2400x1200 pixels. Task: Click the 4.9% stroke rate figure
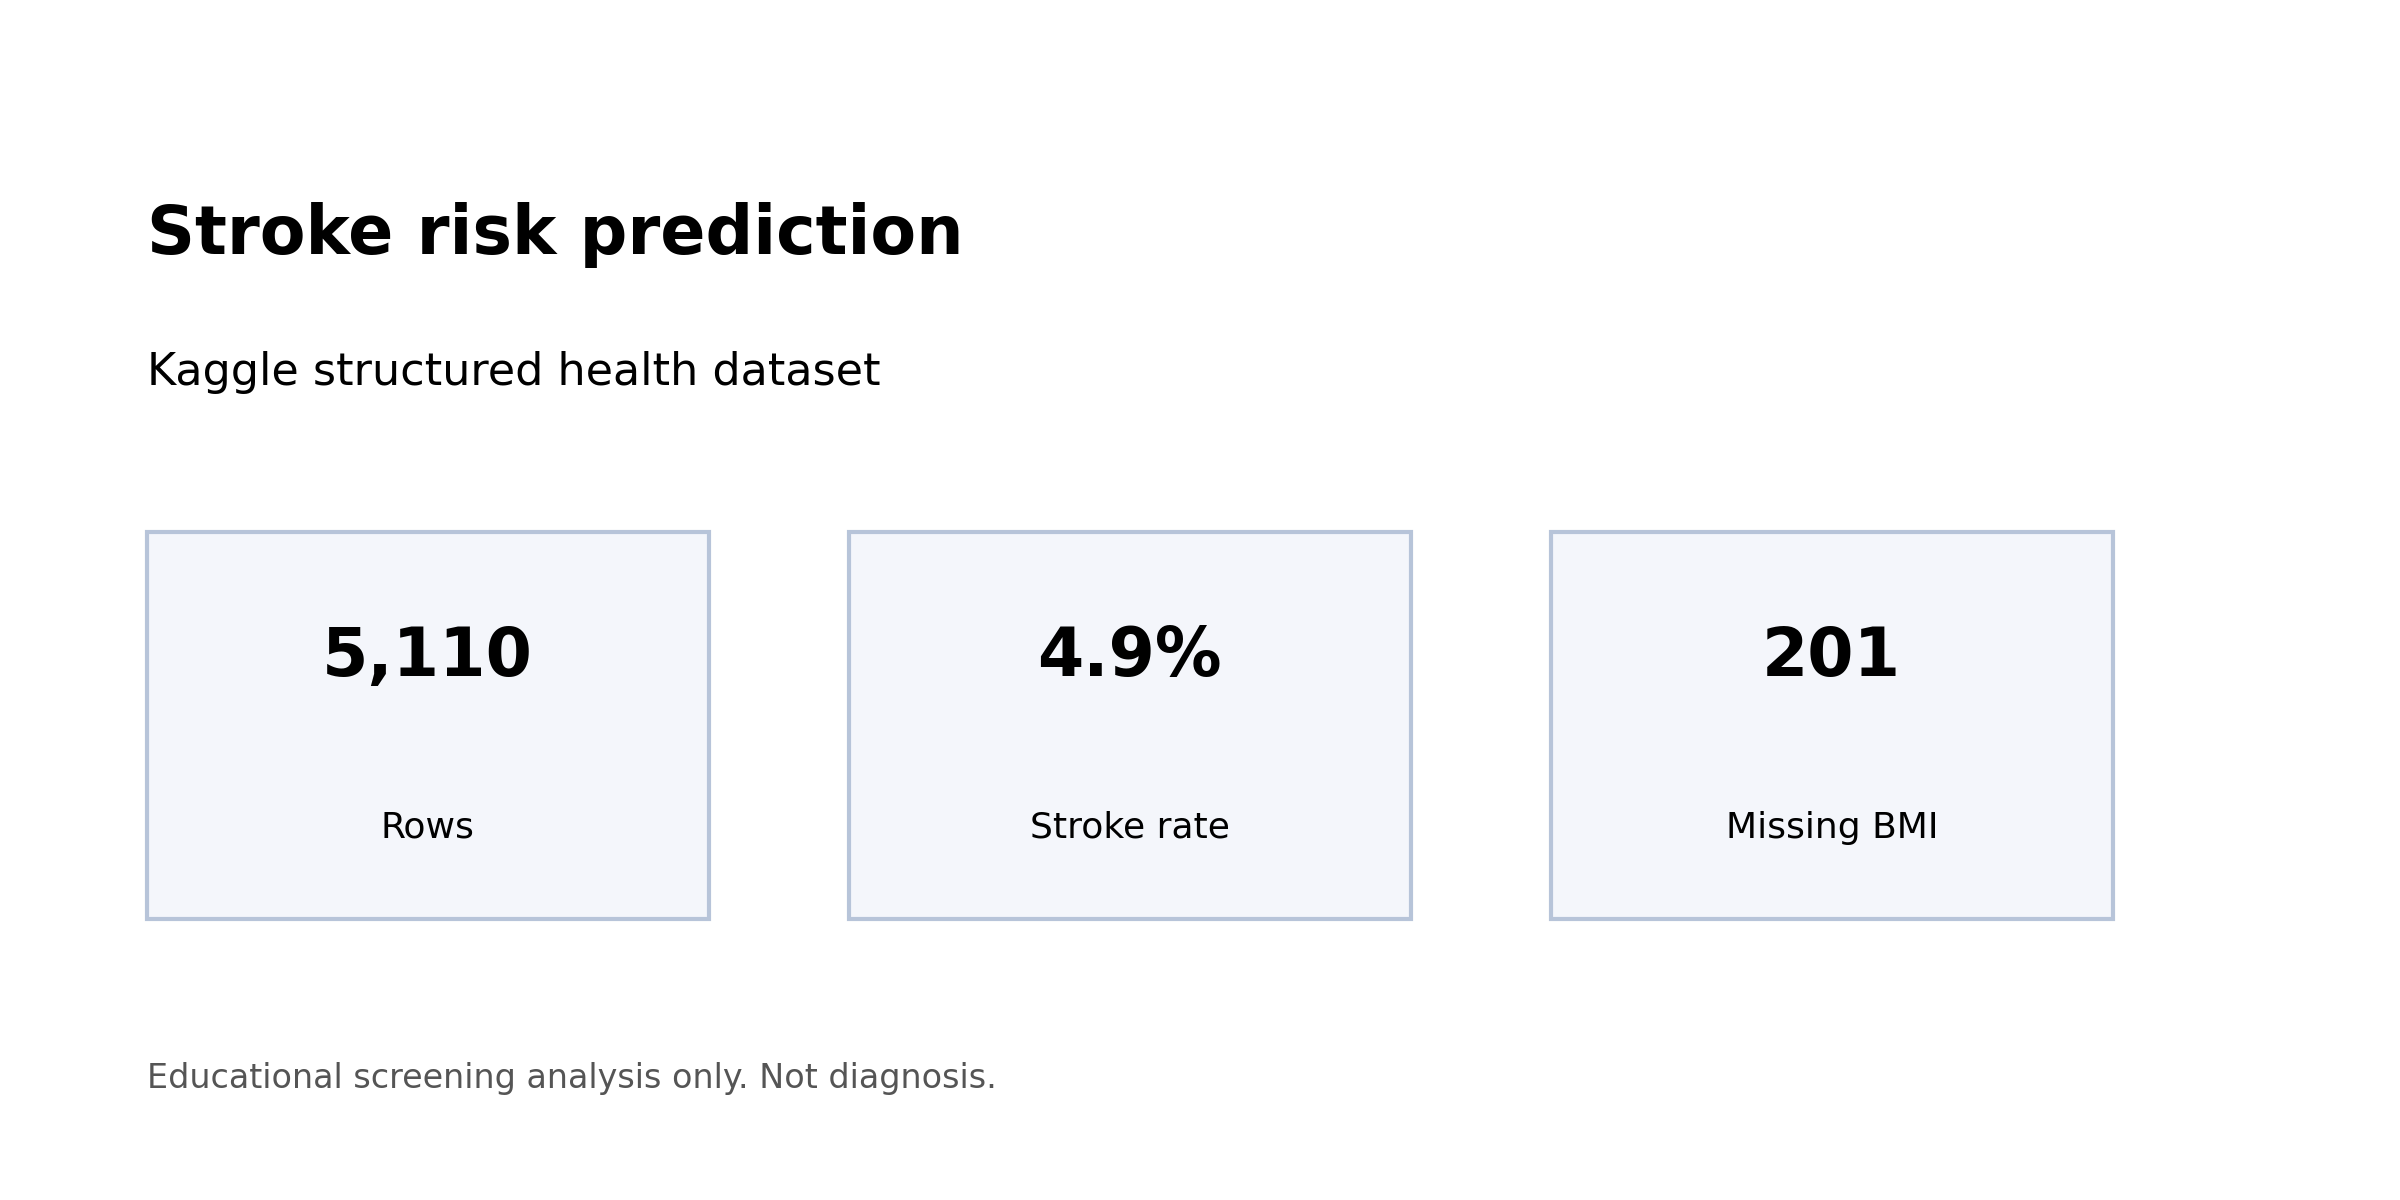[x=1129, y=655]
